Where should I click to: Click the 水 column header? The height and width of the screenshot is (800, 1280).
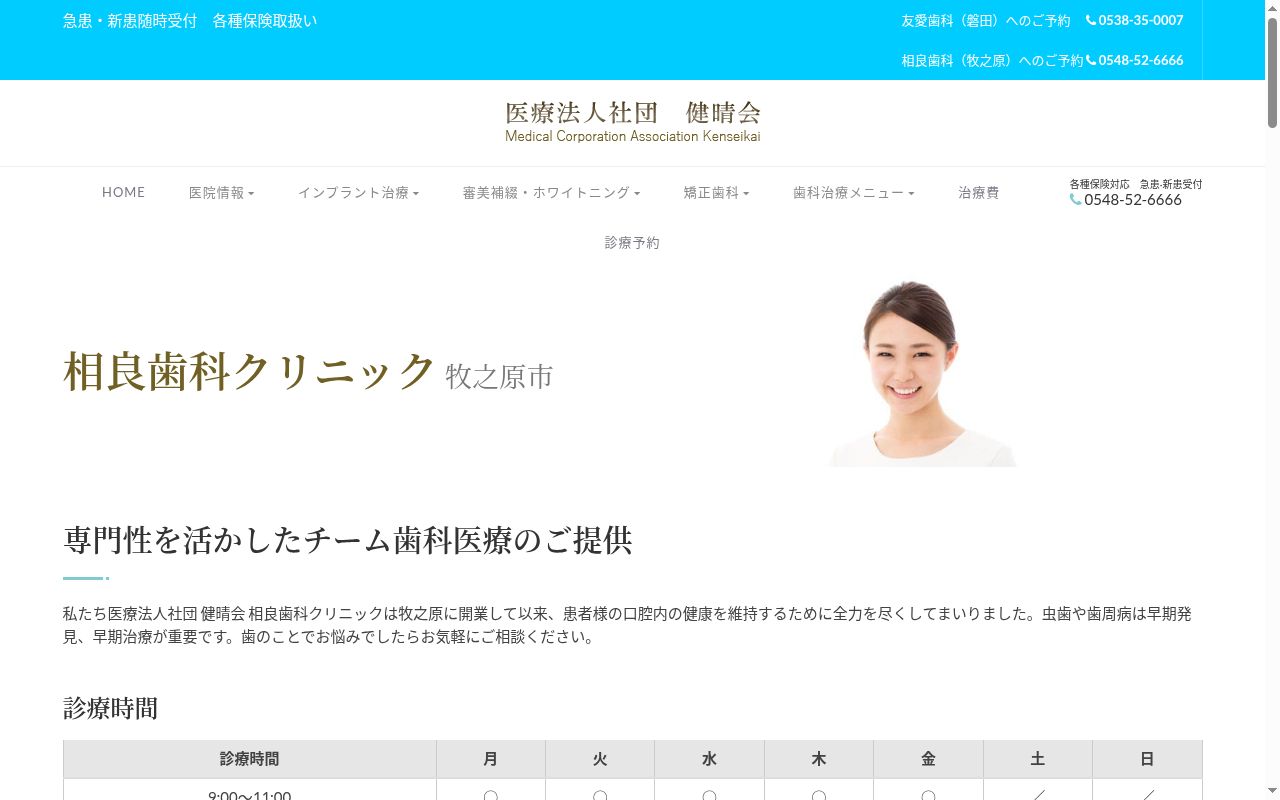(709, 759)
